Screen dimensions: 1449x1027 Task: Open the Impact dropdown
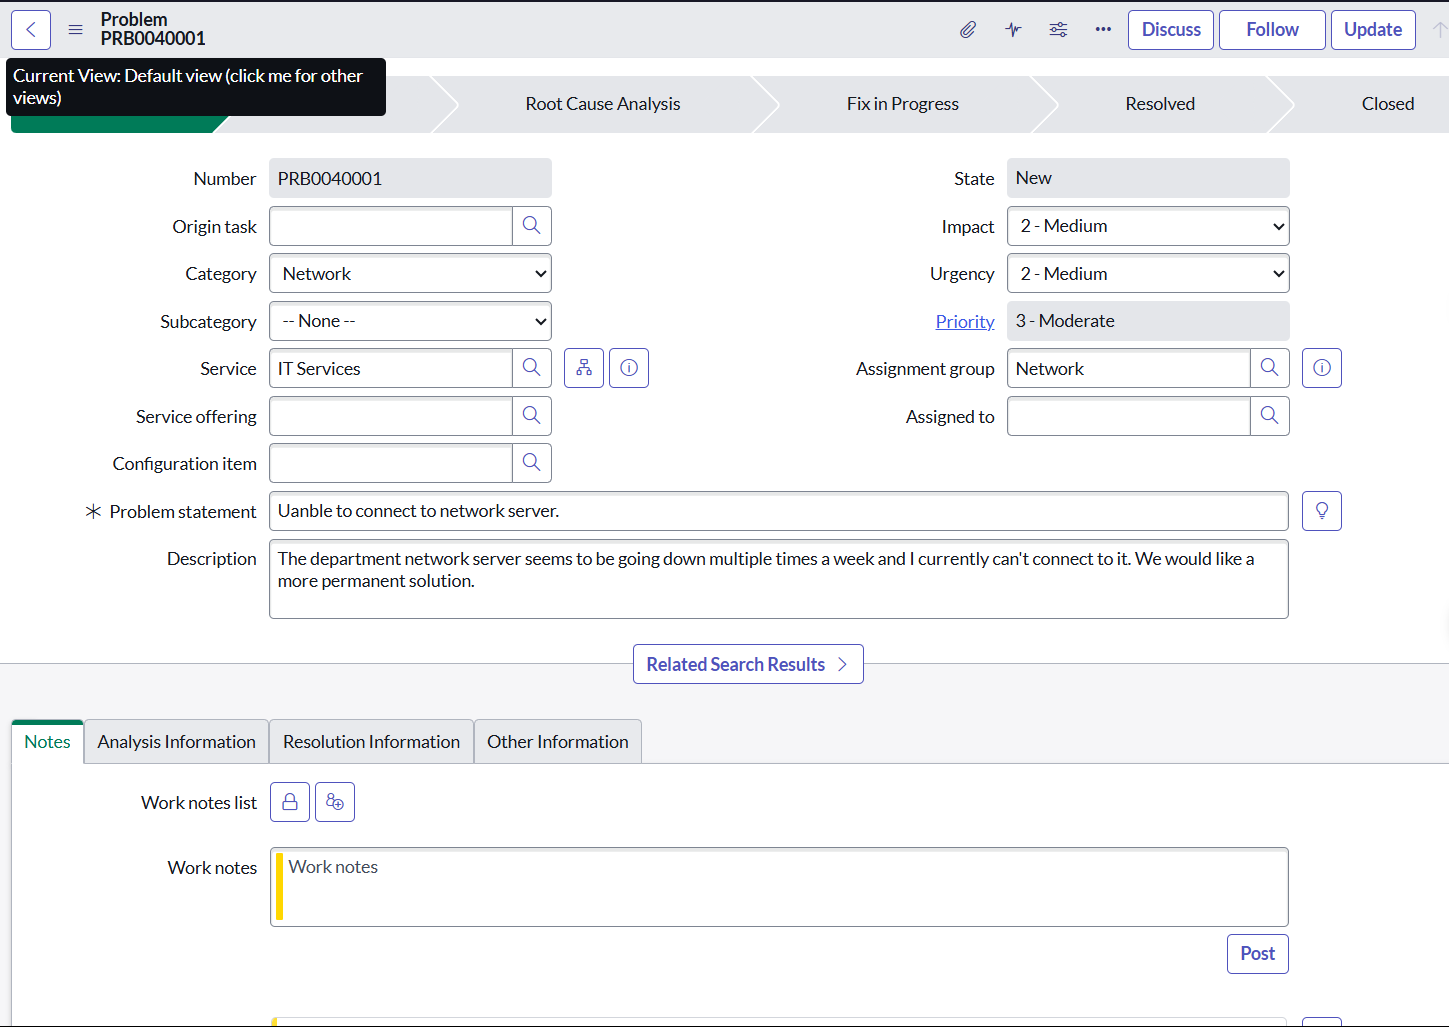coord(1148,226)
